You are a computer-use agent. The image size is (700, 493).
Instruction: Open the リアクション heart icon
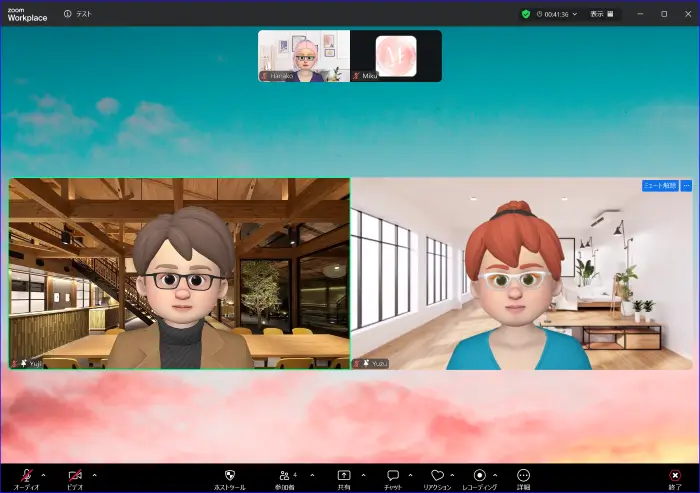(436, 476)
